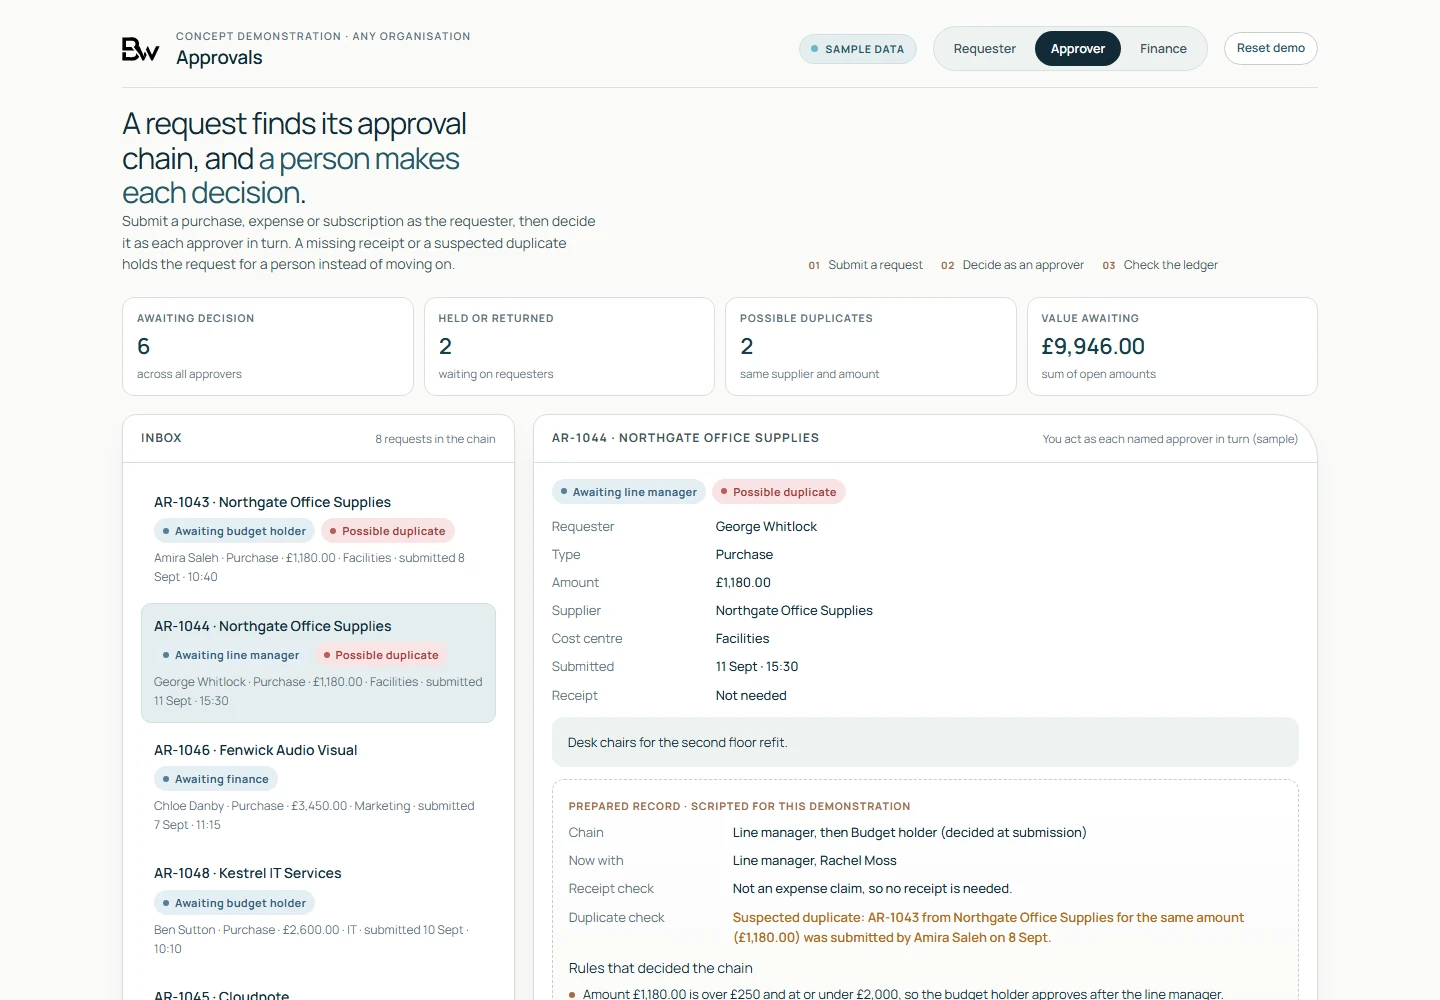
Task: Click requester name George Whitlock
Action: (x=766, y=527)
